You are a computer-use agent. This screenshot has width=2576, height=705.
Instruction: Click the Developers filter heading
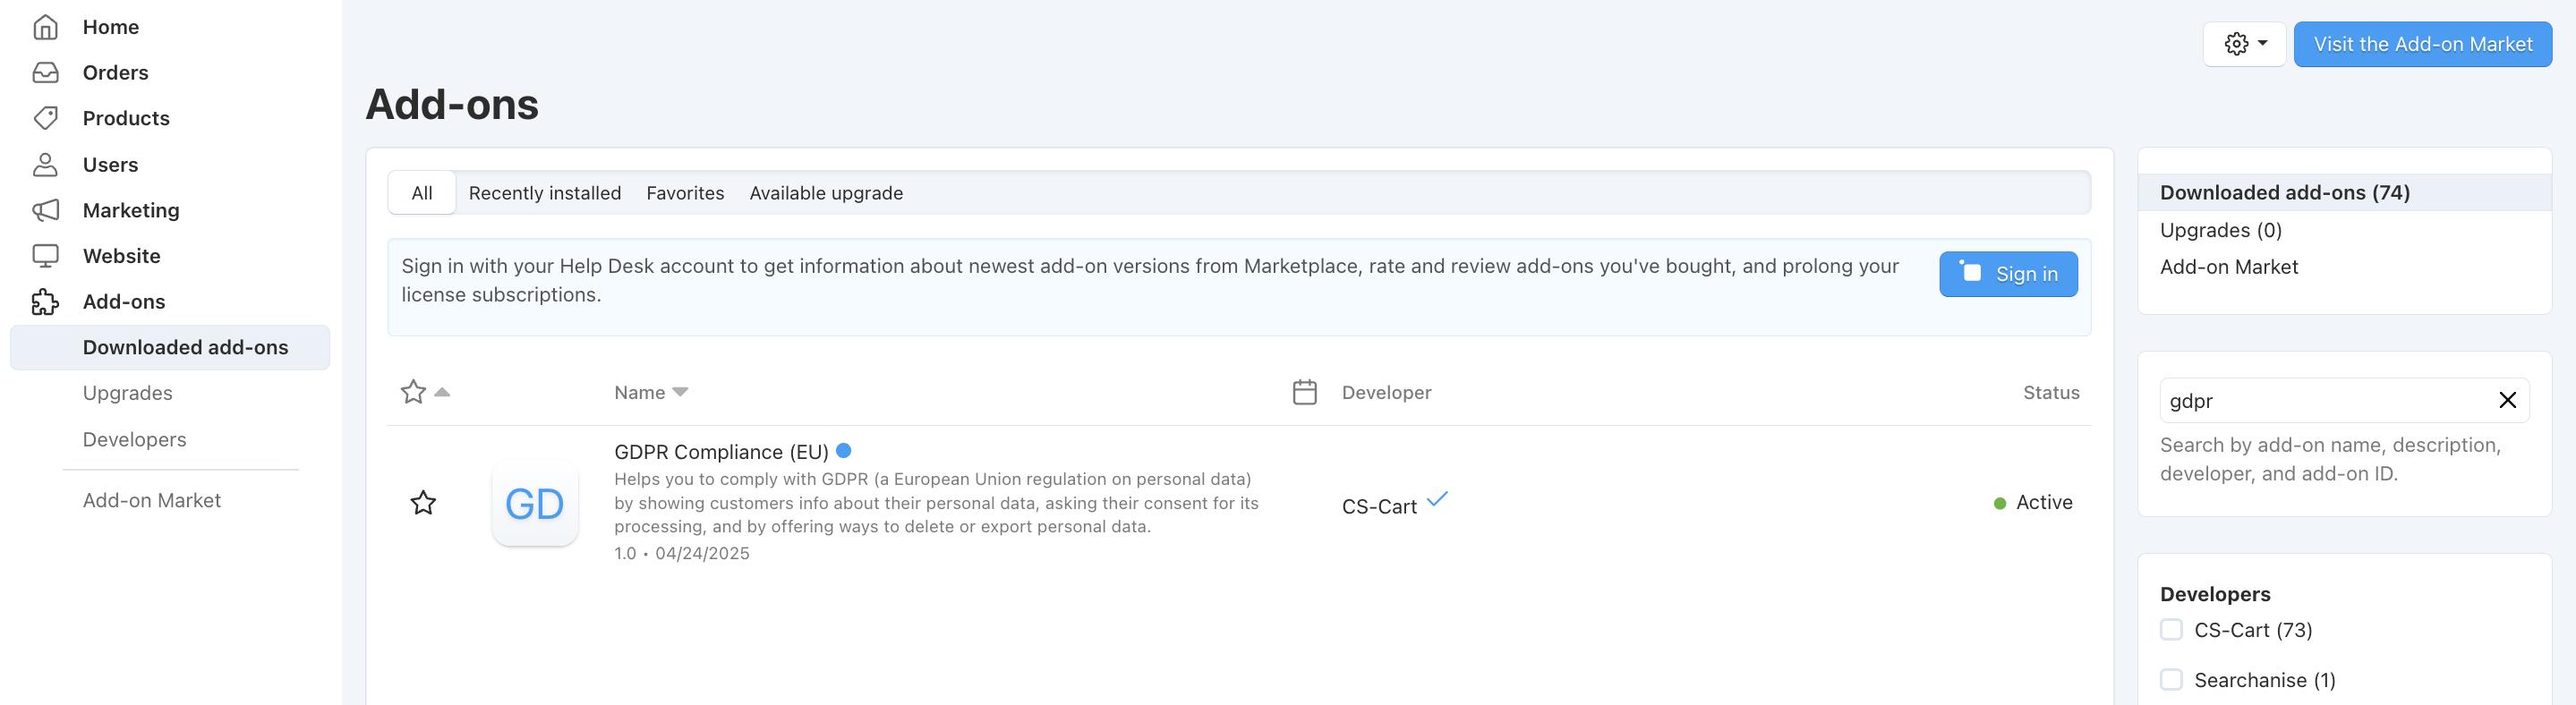point(2215,594)
